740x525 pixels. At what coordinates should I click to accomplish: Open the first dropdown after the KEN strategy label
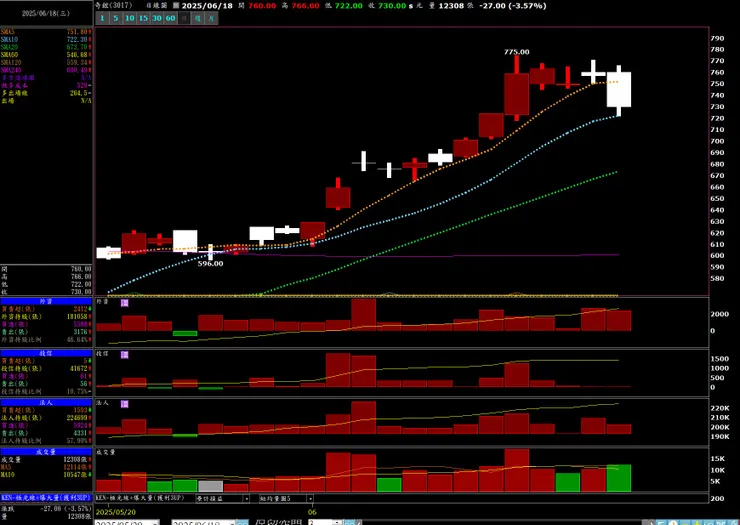pyautogui.click(x=246, y=499)
